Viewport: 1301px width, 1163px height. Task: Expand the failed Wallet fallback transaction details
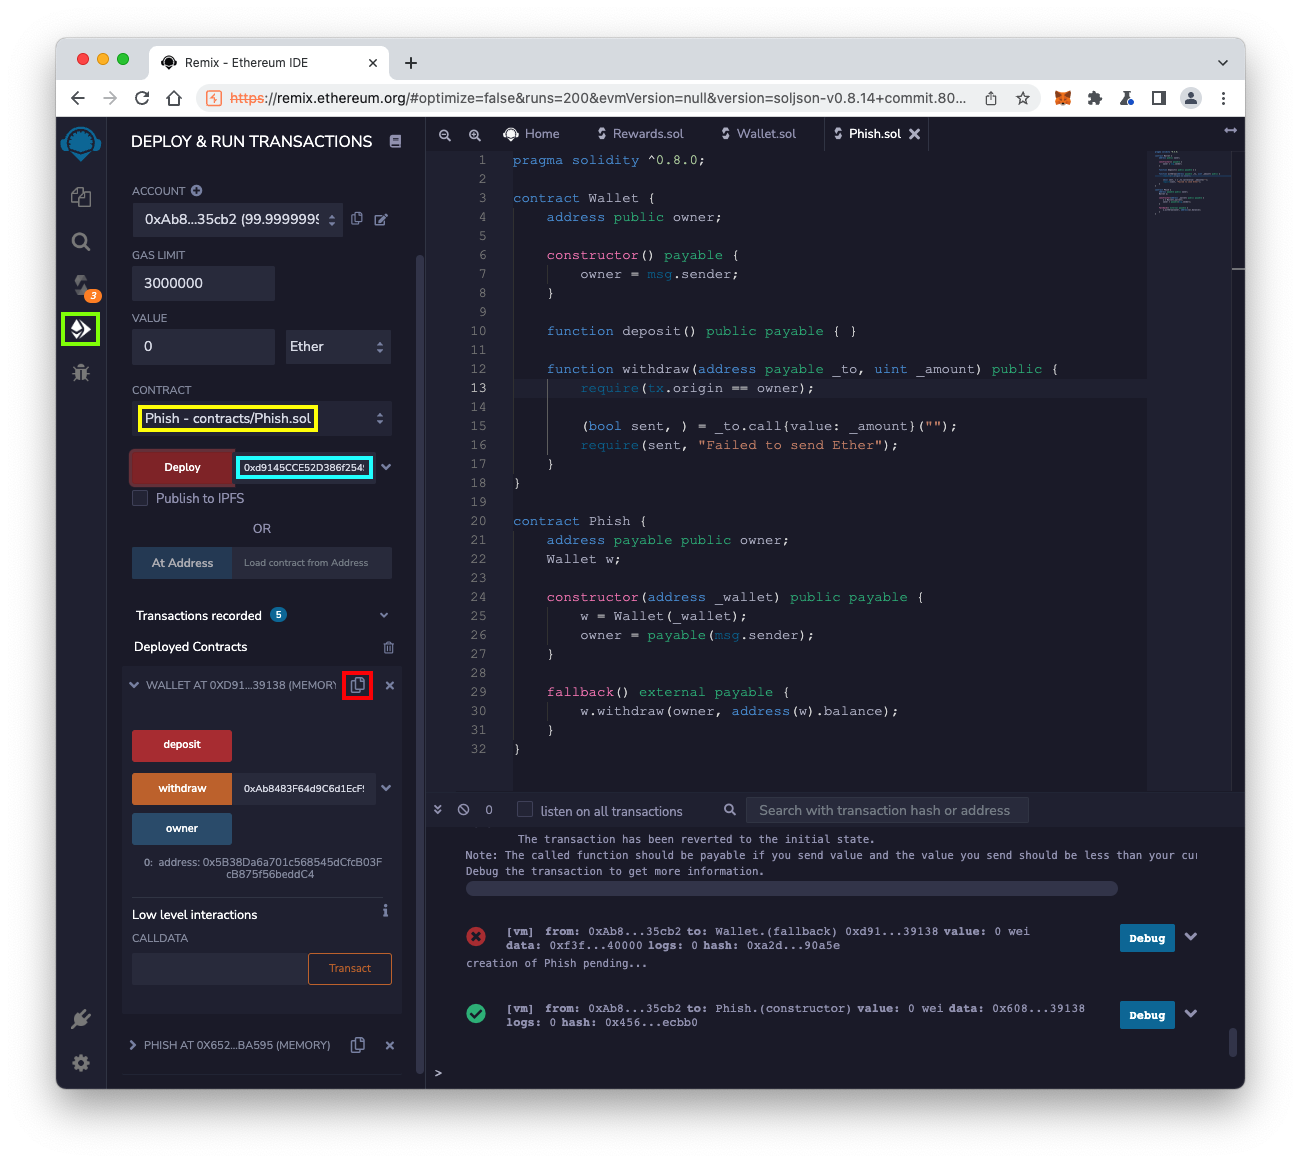click(x=1191, y=937)
